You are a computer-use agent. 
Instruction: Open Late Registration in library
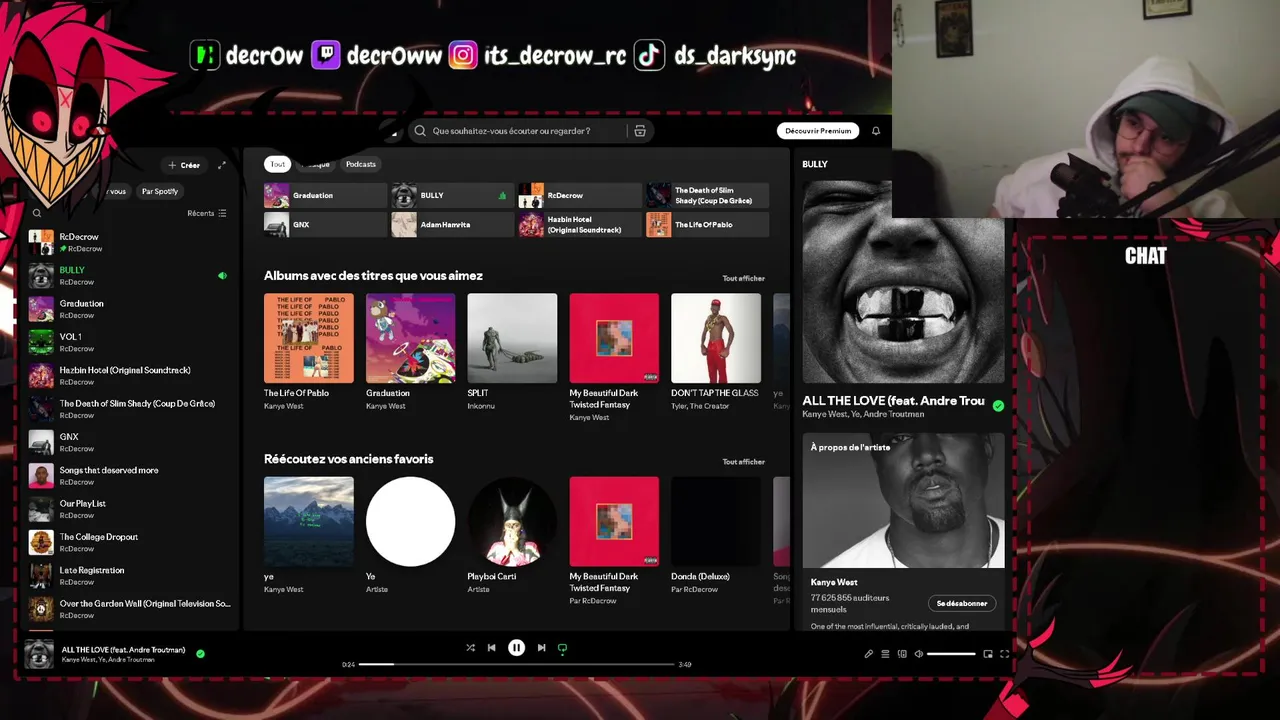[130, 576]
